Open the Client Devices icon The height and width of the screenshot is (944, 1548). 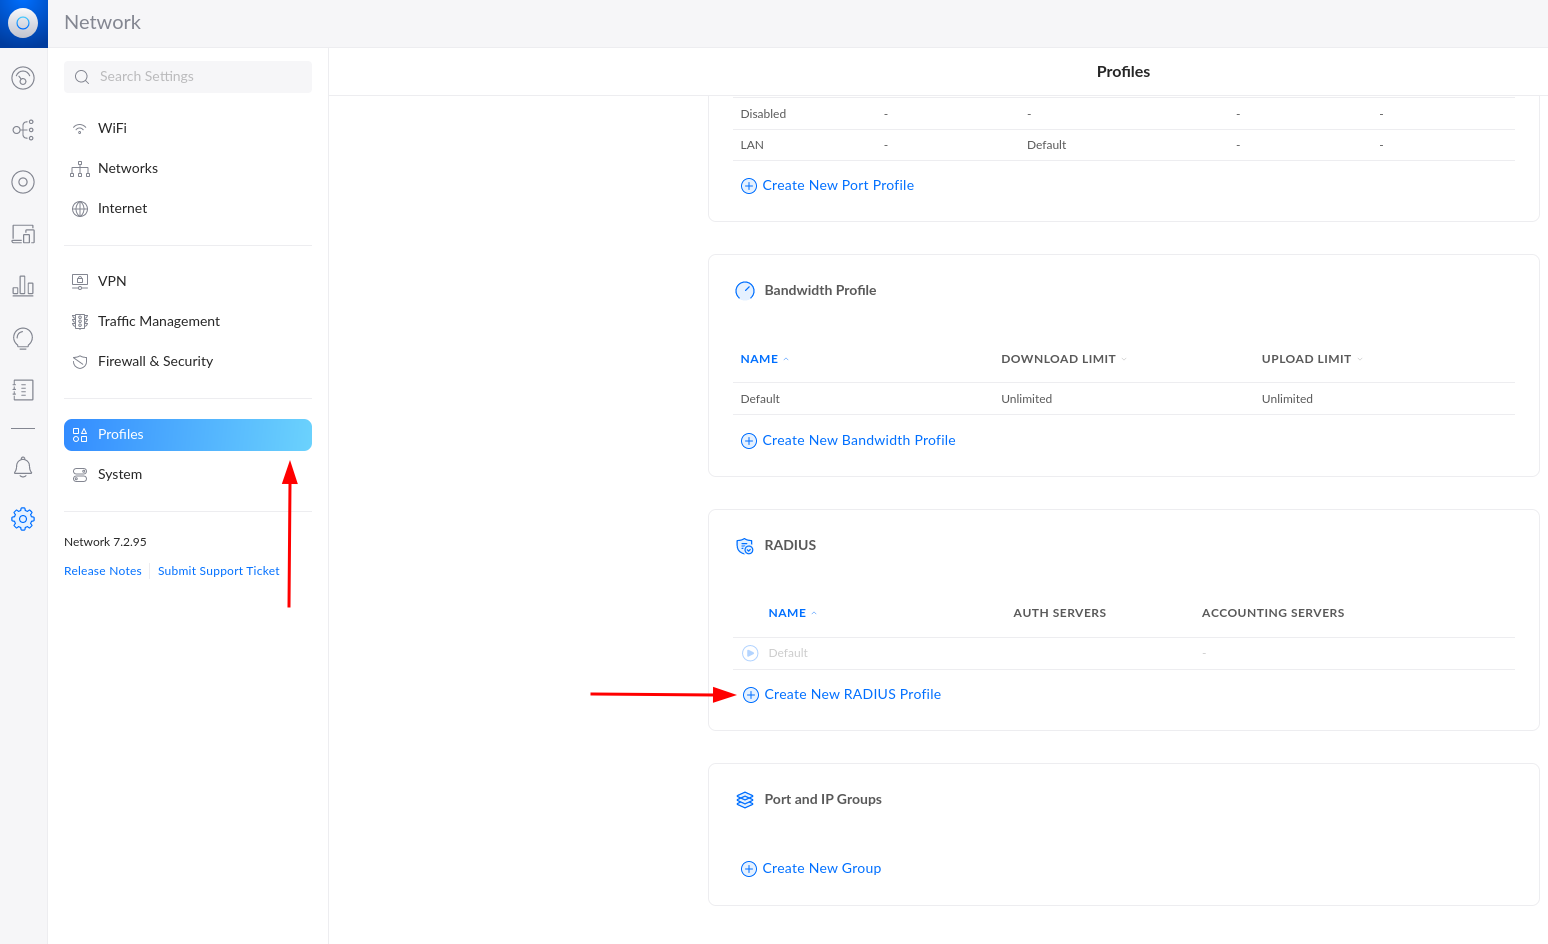(x=23, y=234)
